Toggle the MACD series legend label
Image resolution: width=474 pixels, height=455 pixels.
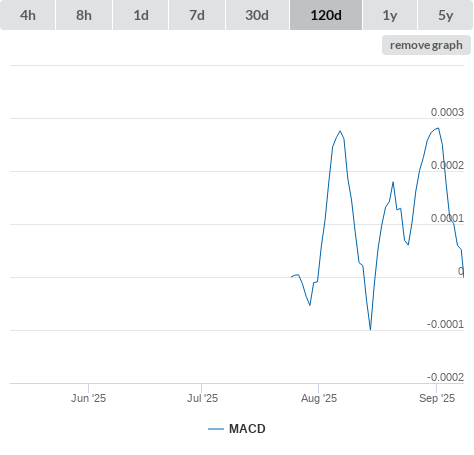point(247,429)
